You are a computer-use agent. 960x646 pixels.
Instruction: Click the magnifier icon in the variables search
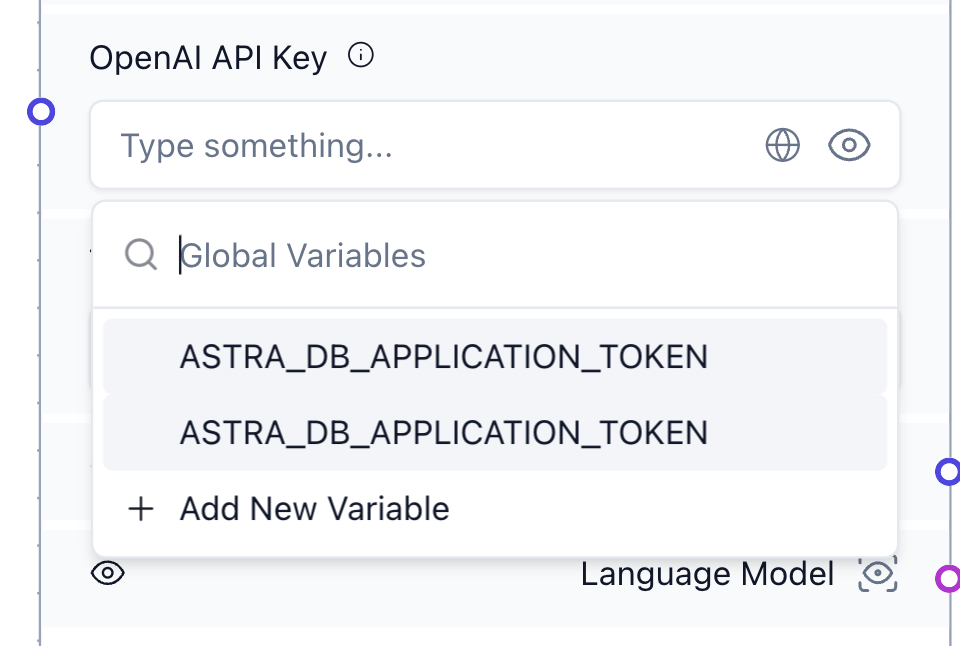click(140, 255)
